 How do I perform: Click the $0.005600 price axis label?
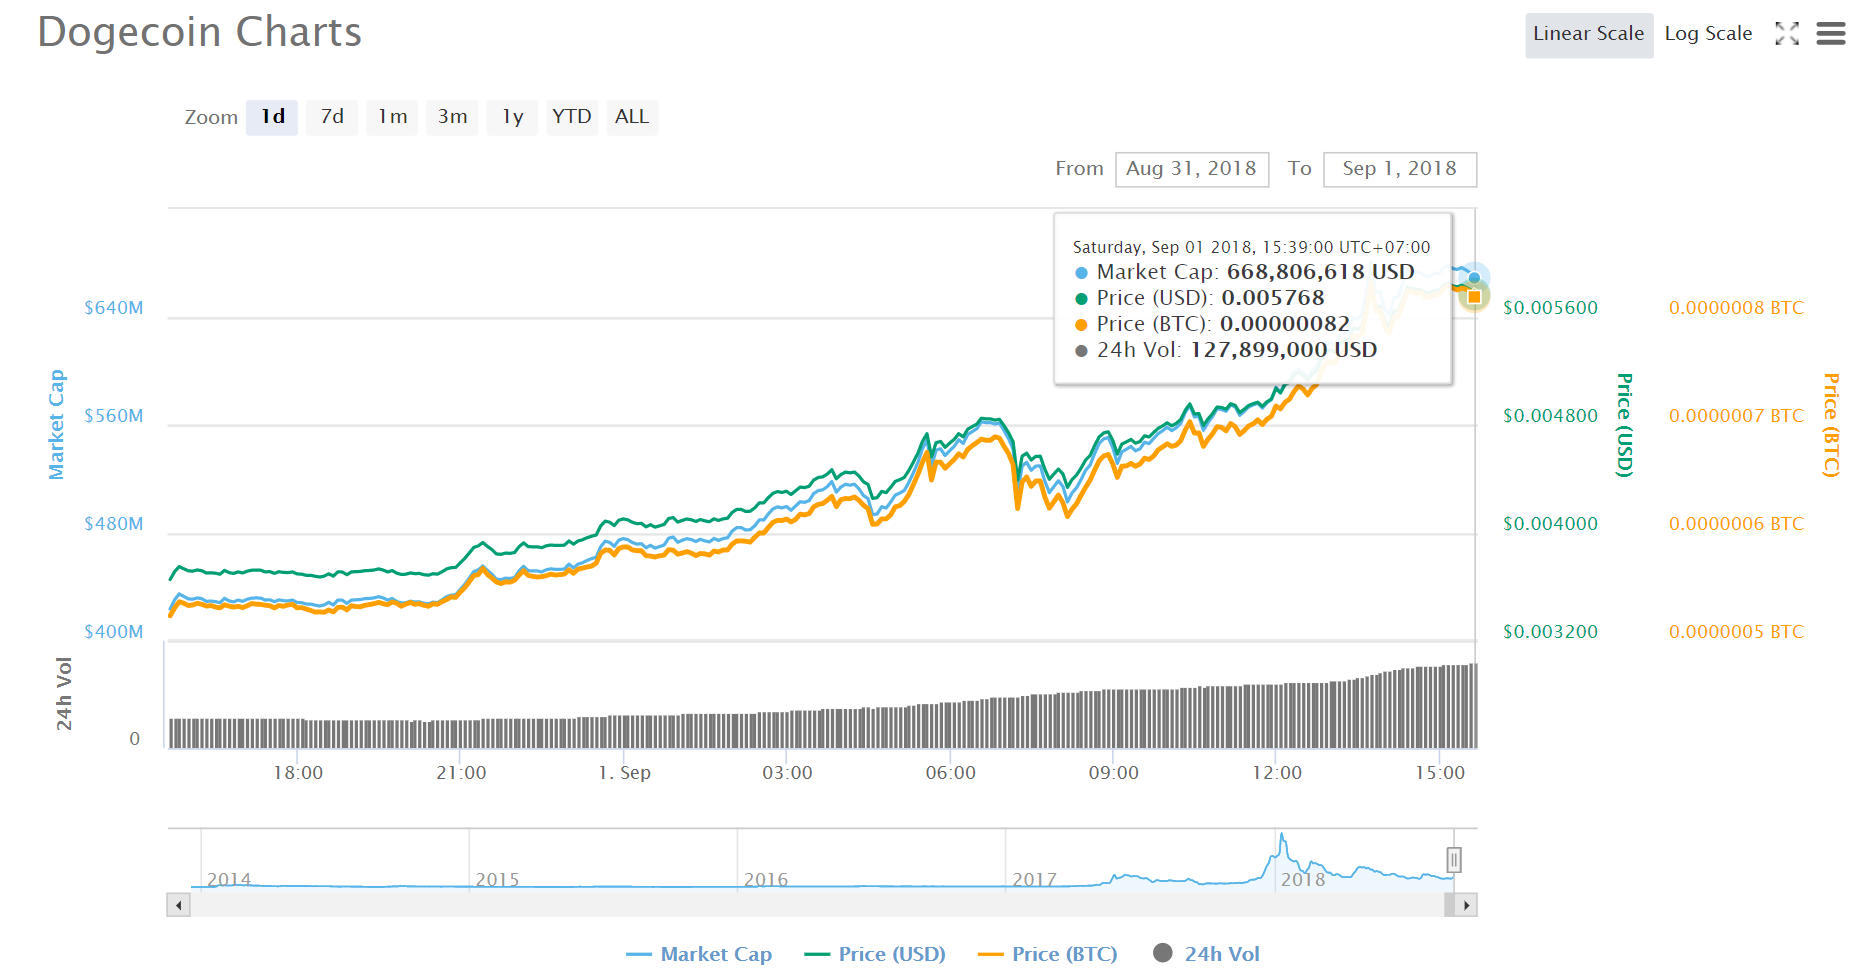pyautogui.click(x=1550, y=308)
